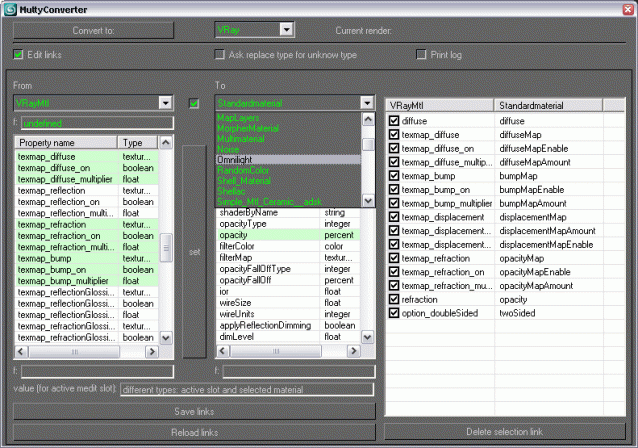
Task: Select opacity in To property list
Action: click(288, 235)
